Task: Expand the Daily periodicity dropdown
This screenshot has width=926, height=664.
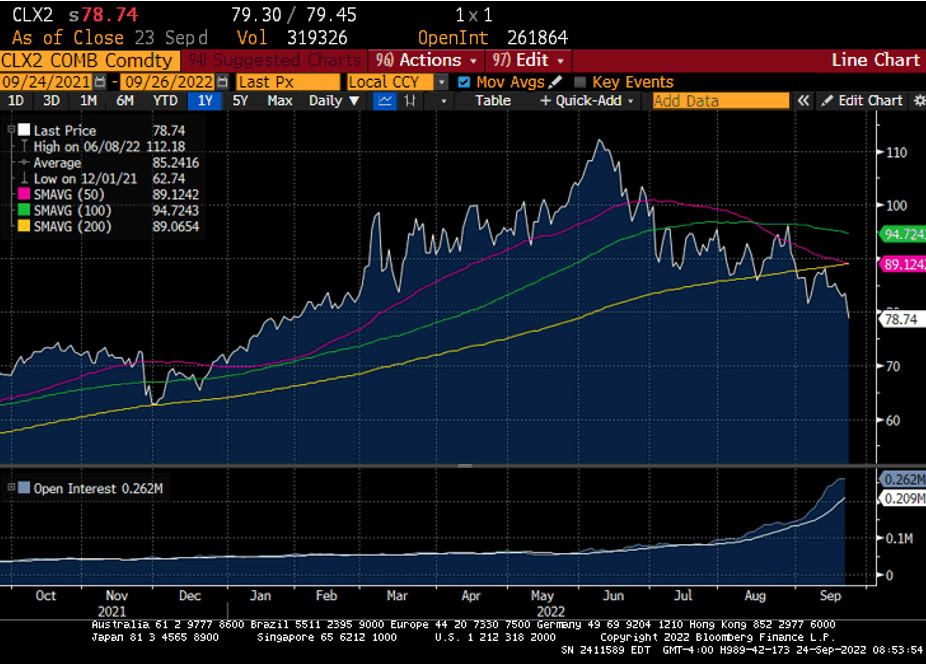Action: click(331, 101)
